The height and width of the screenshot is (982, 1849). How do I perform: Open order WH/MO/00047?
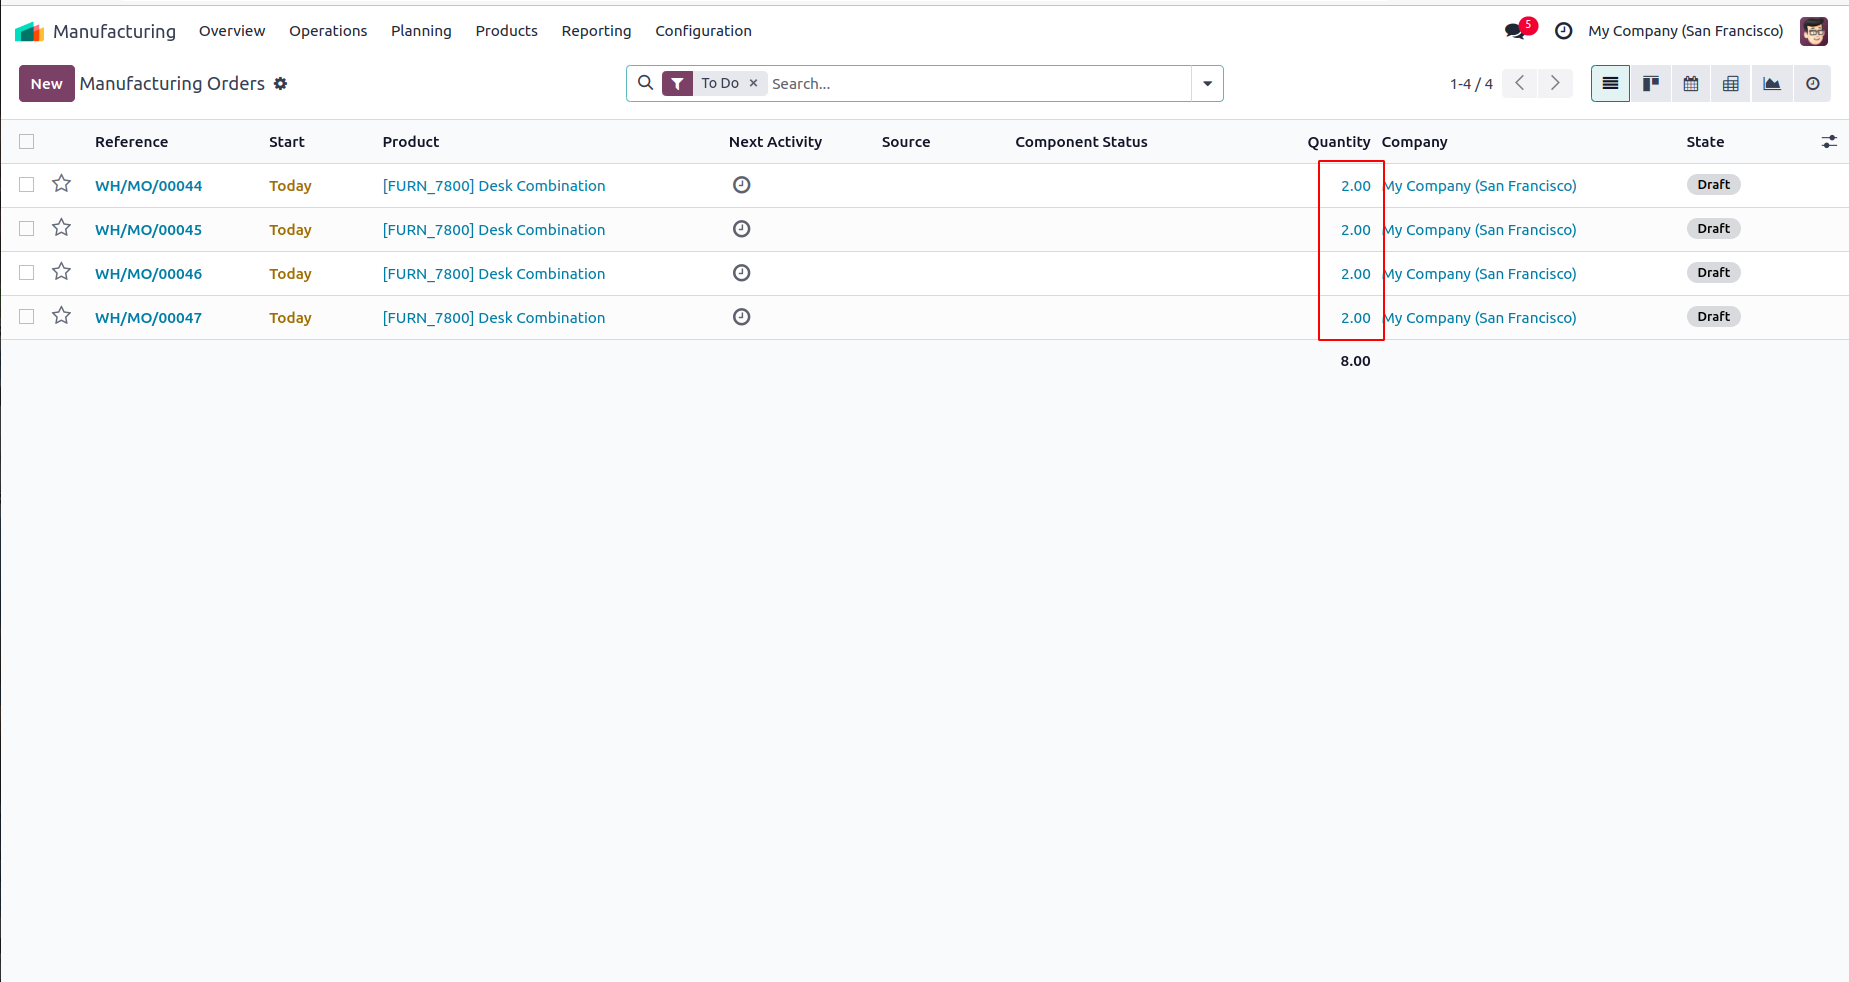(x=148, y=318)
